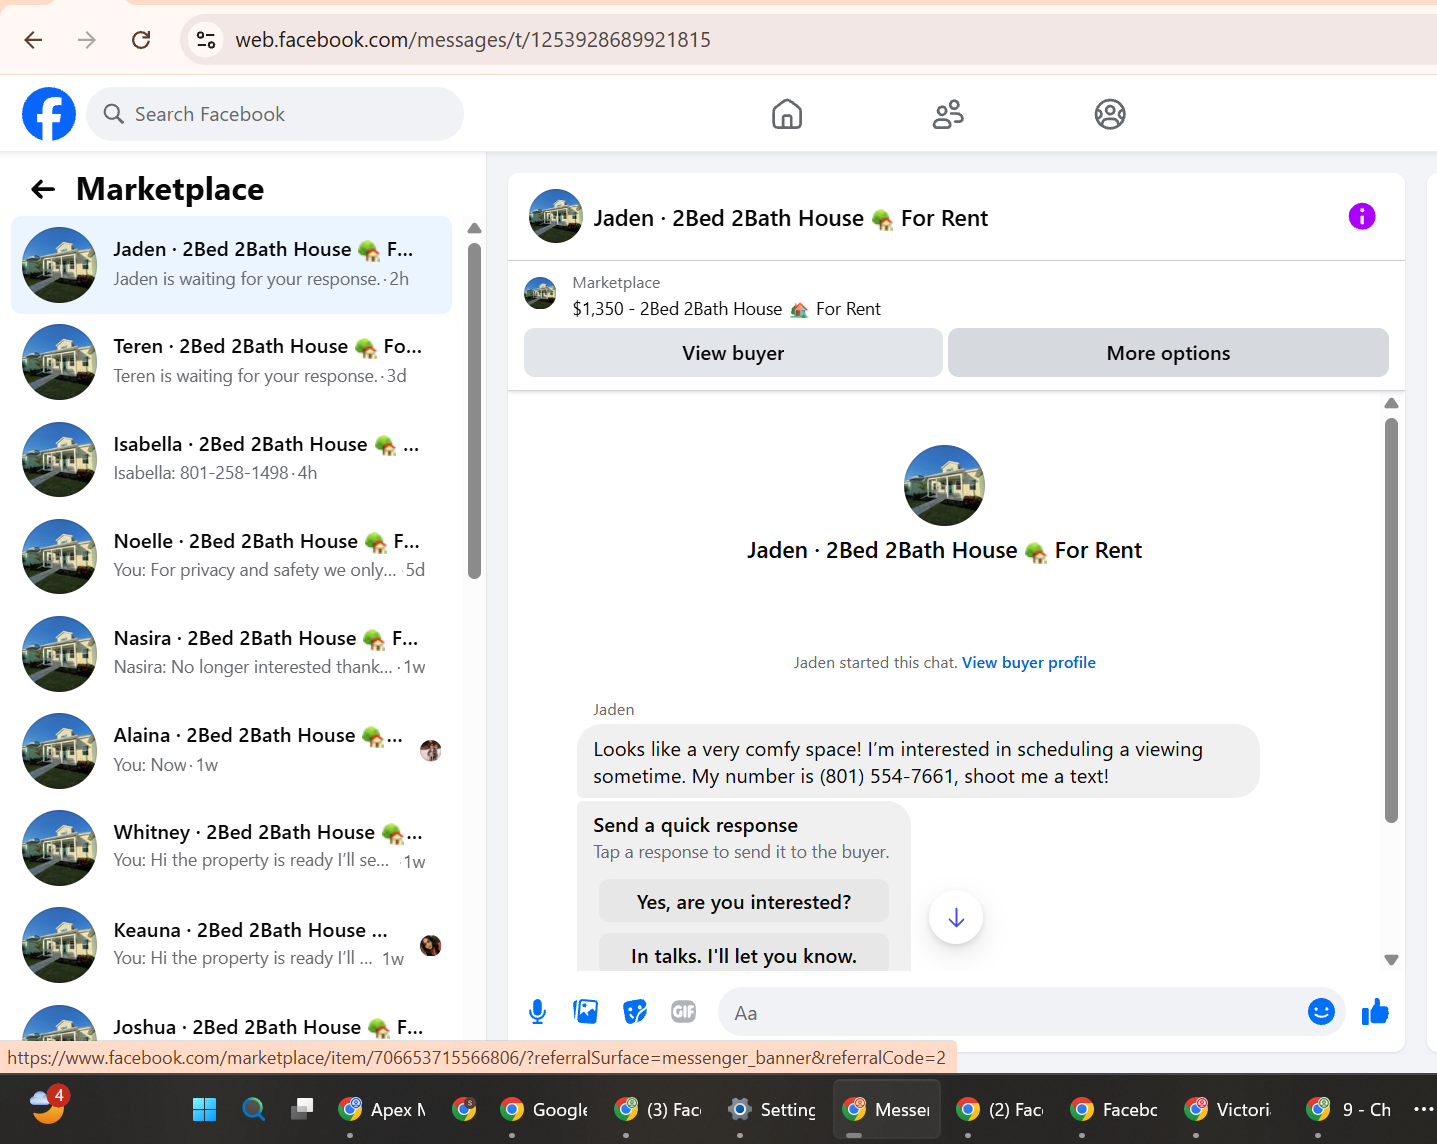Image resolution: width=1437 pixels, height=1144 pixels.
Task: Switch to Settings app in taskbar
Action: coord(772,1109)
